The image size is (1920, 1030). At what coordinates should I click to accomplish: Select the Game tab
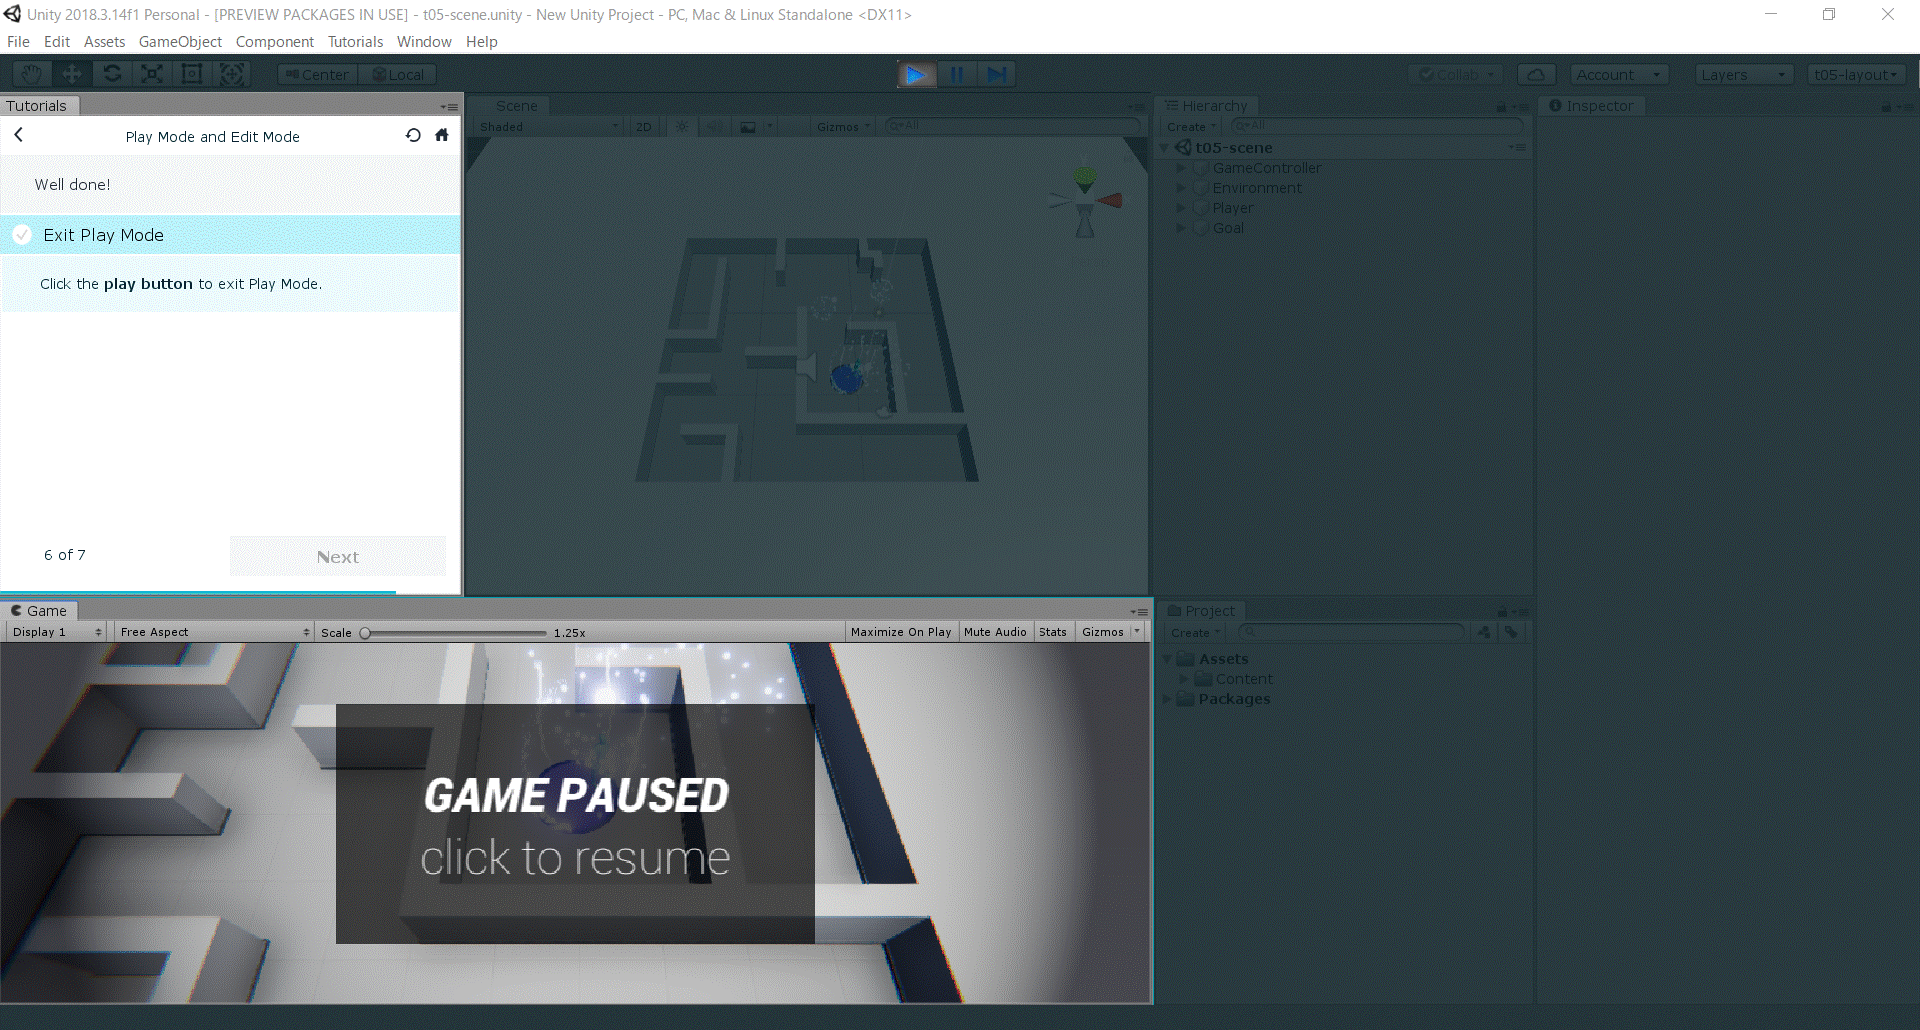coord(39,611)
